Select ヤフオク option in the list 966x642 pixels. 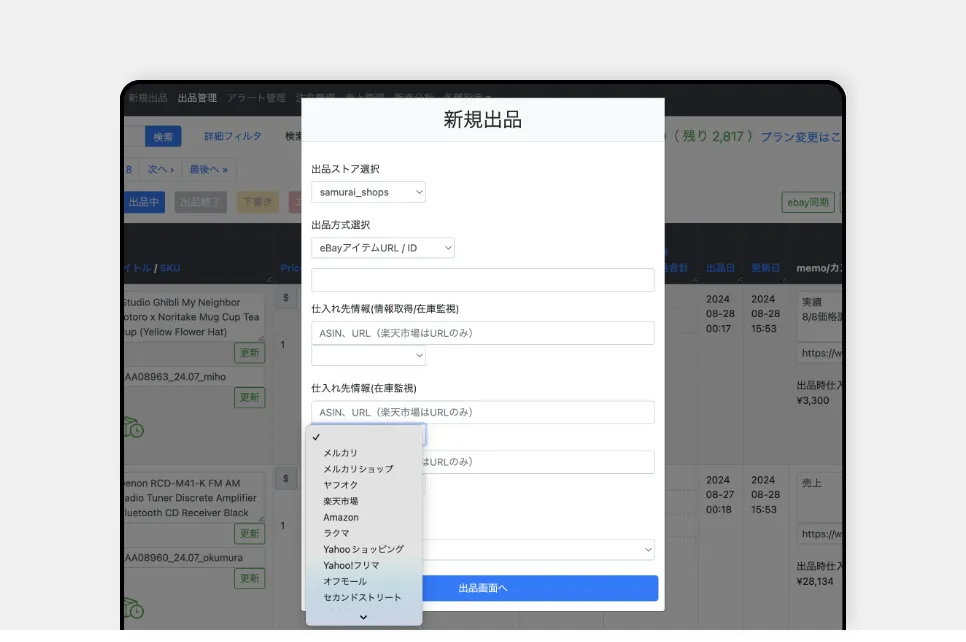[341, 485]
